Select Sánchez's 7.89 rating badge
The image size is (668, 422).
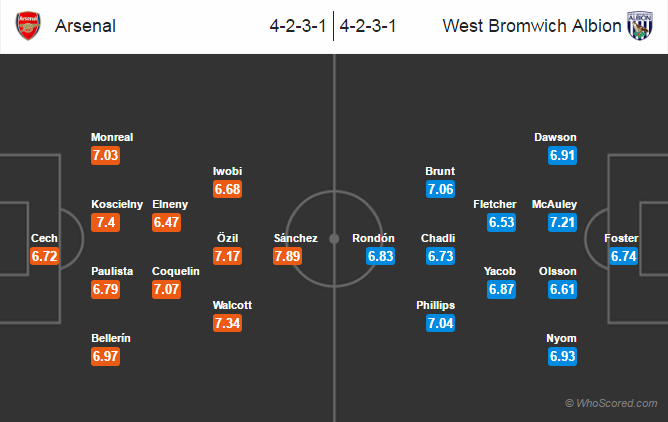pyautogui.click(x=288, y=256)
